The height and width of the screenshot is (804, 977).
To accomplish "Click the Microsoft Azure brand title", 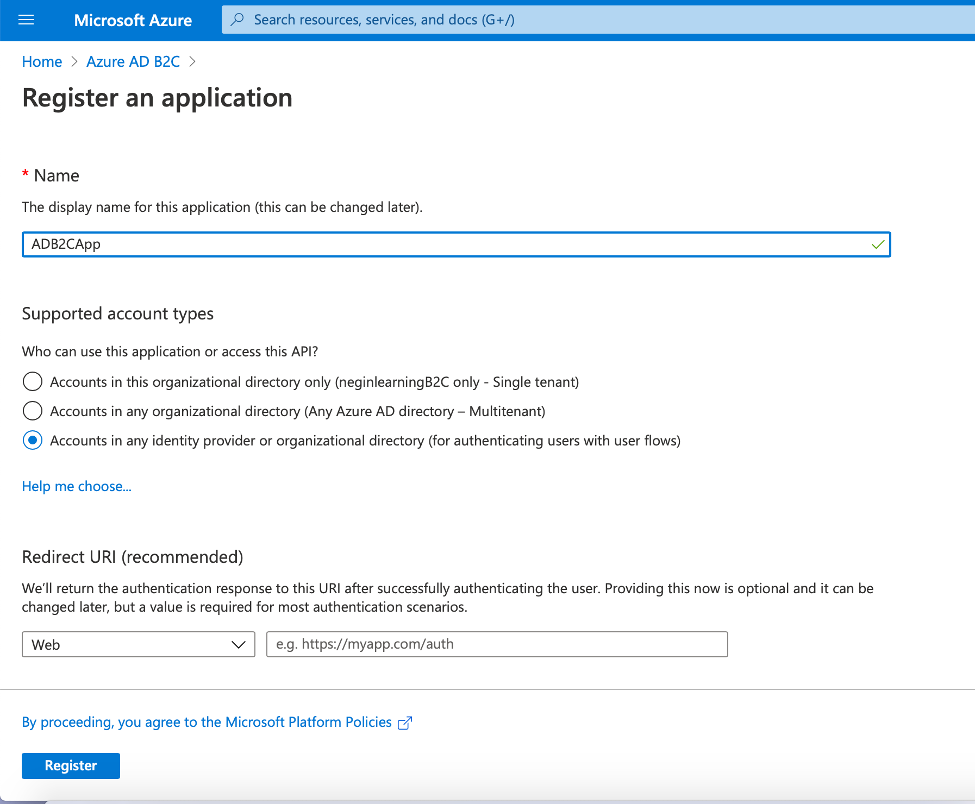I will tap(133, 20).
